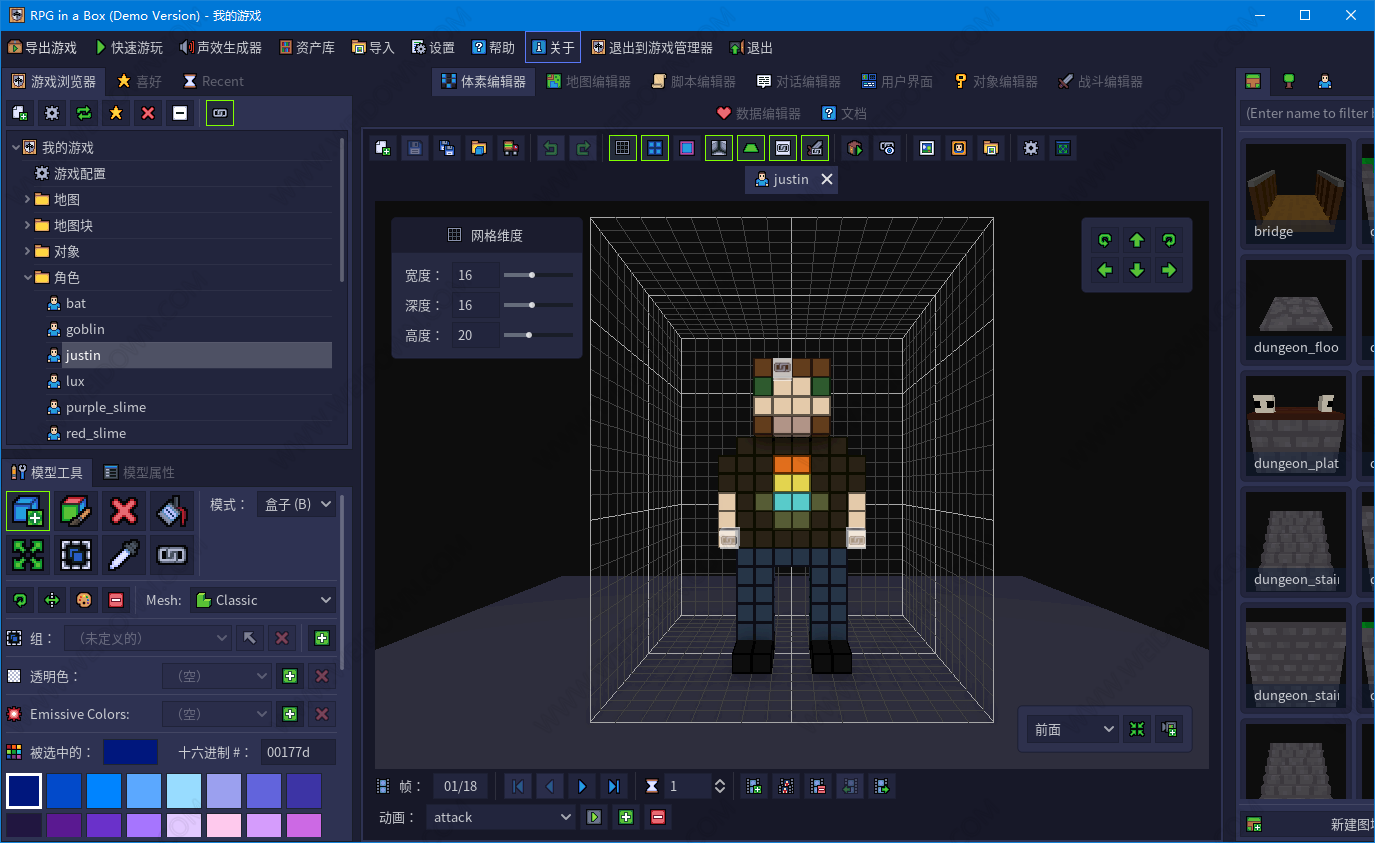The height and width of the screenshot is (843, 1375).
Task: Expand the 地图 folder
Action: click(x=27, y=199)
